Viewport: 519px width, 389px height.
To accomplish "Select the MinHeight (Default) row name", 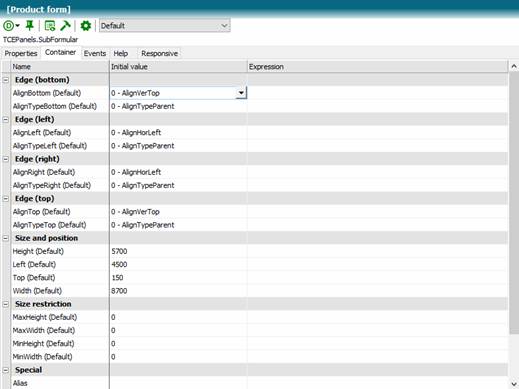I will [x=43, y=344].
